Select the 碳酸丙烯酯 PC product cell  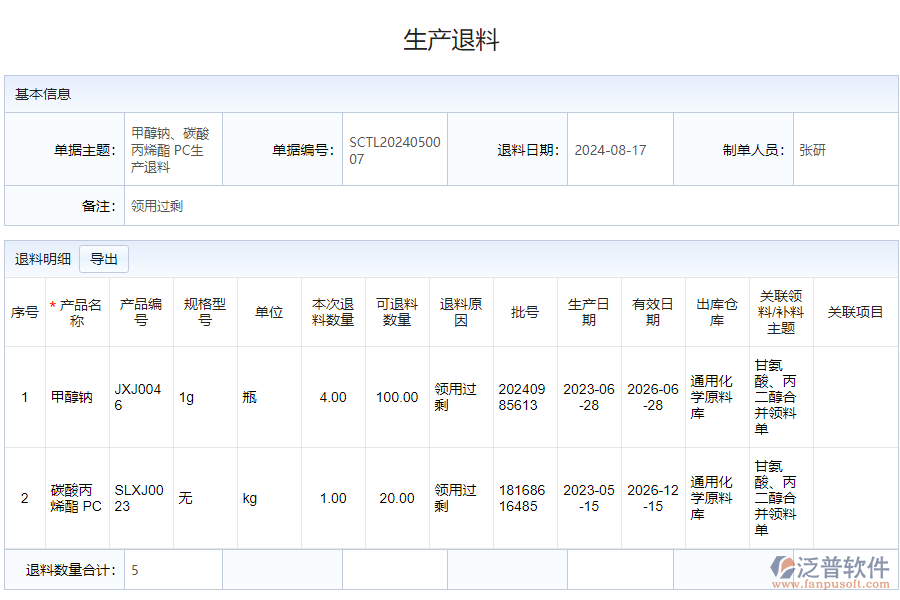click(77, 498)
